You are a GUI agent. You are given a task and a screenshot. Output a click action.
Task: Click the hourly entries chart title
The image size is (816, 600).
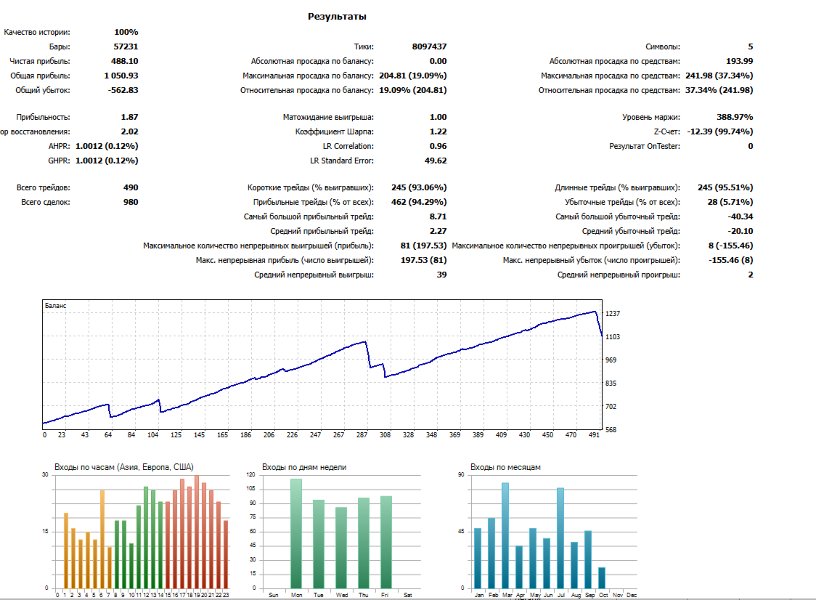pyautogui.click(x=124, y=467)
